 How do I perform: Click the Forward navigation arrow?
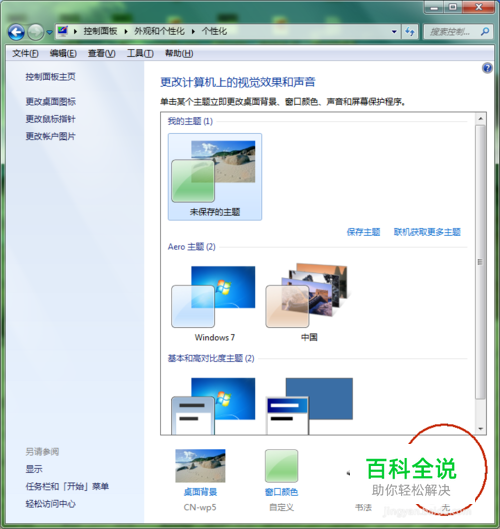click(35, 32)
